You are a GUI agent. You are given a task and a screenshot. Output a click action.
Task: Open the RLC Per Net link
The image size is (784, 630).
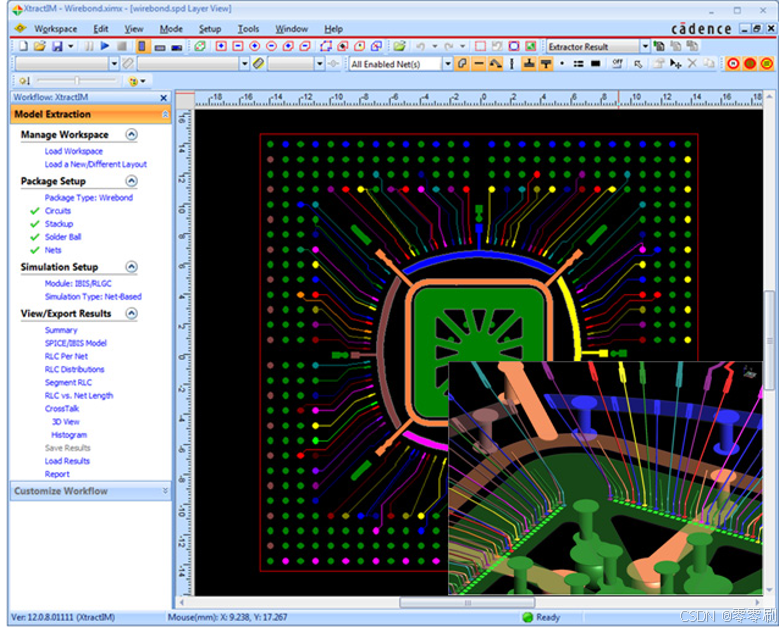click(66, 357)
